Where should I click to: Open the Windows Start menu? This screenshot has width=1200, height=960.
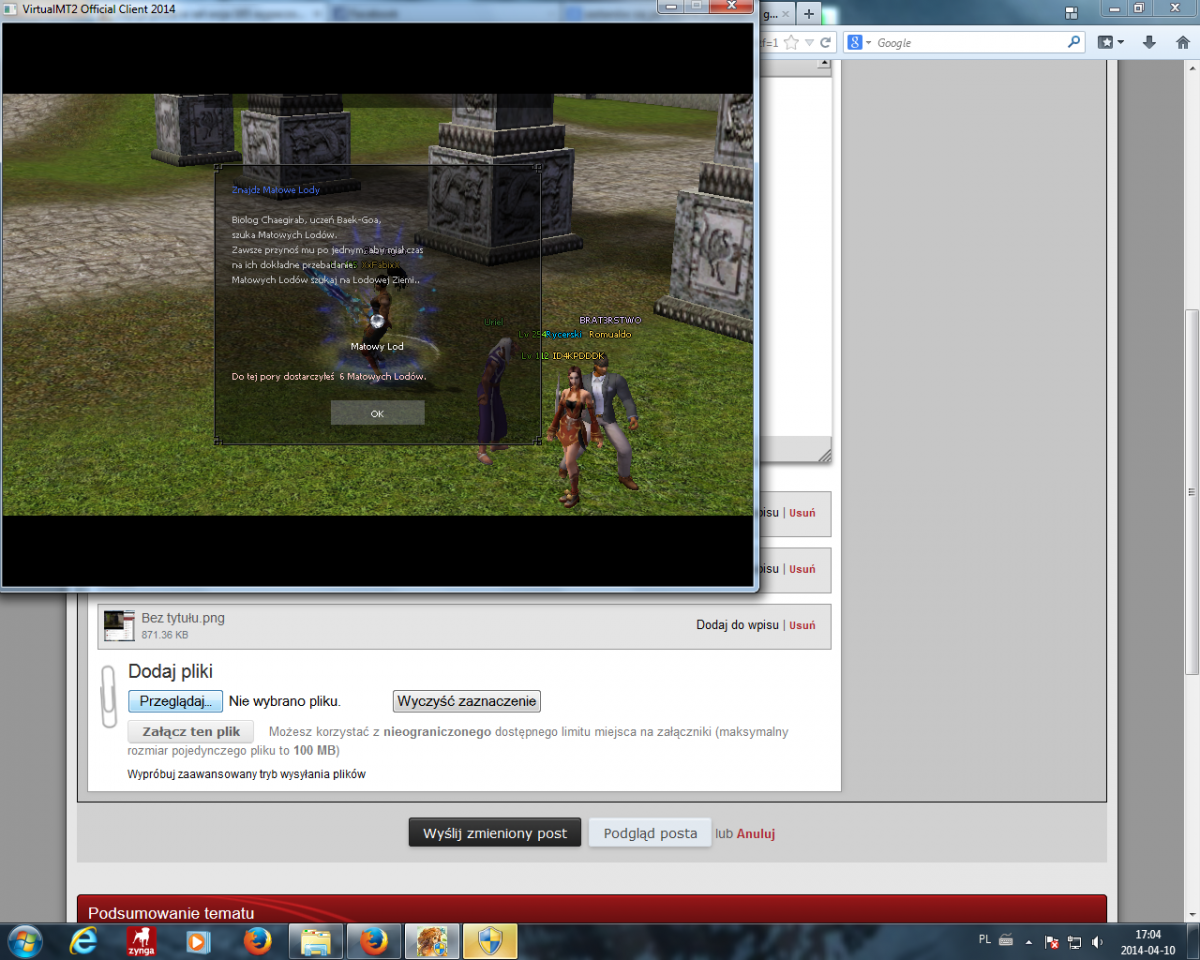click(25, 941)
